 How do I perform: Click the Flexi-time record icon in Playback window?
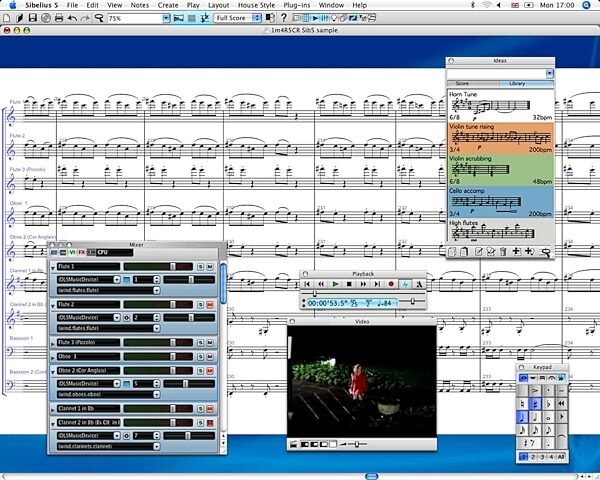pyautogui.click(x=391, y=284)
